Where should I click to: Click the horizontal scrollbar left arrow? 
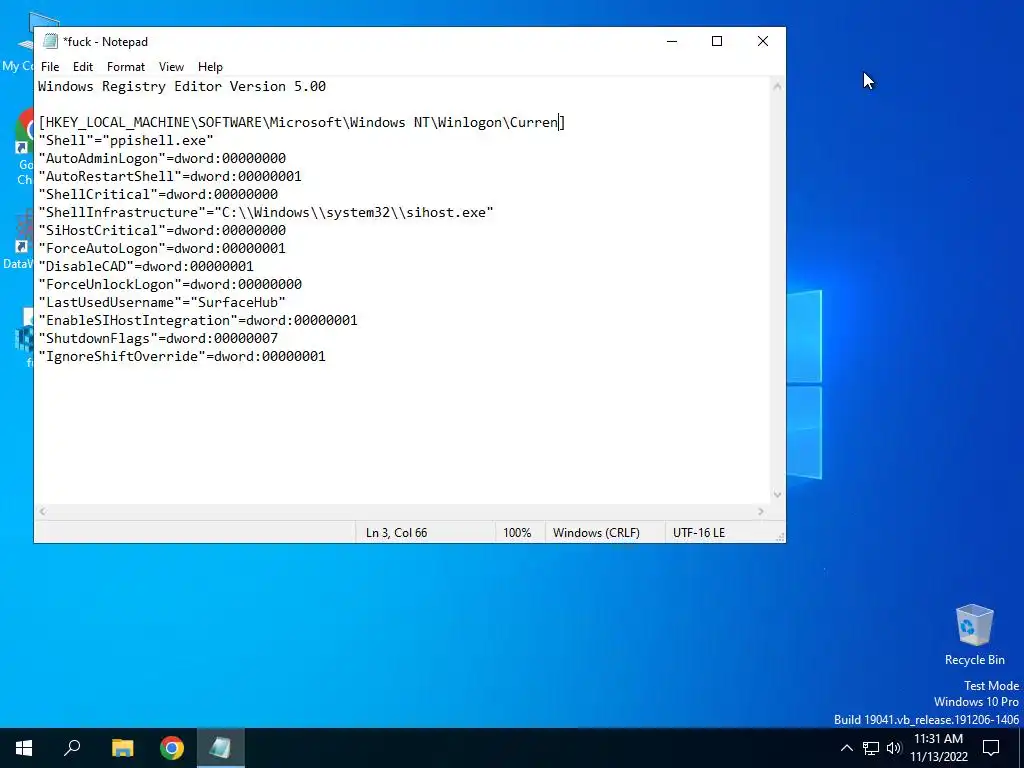pyautogui.click(x=42, y=511)
